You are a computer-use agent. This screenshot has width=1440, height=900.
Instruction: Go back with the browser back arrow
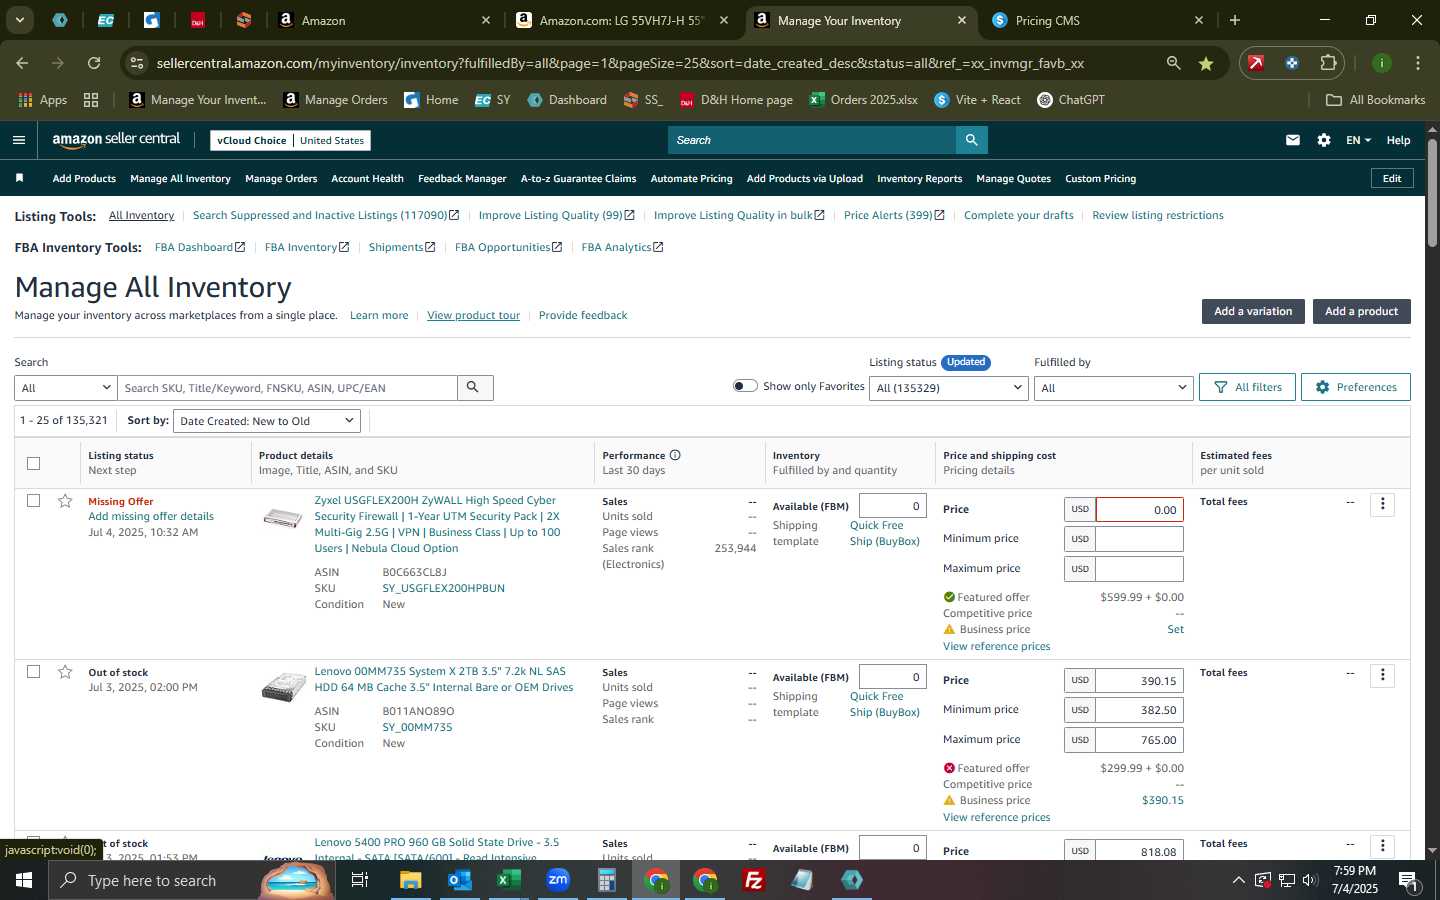click(22, 63)
